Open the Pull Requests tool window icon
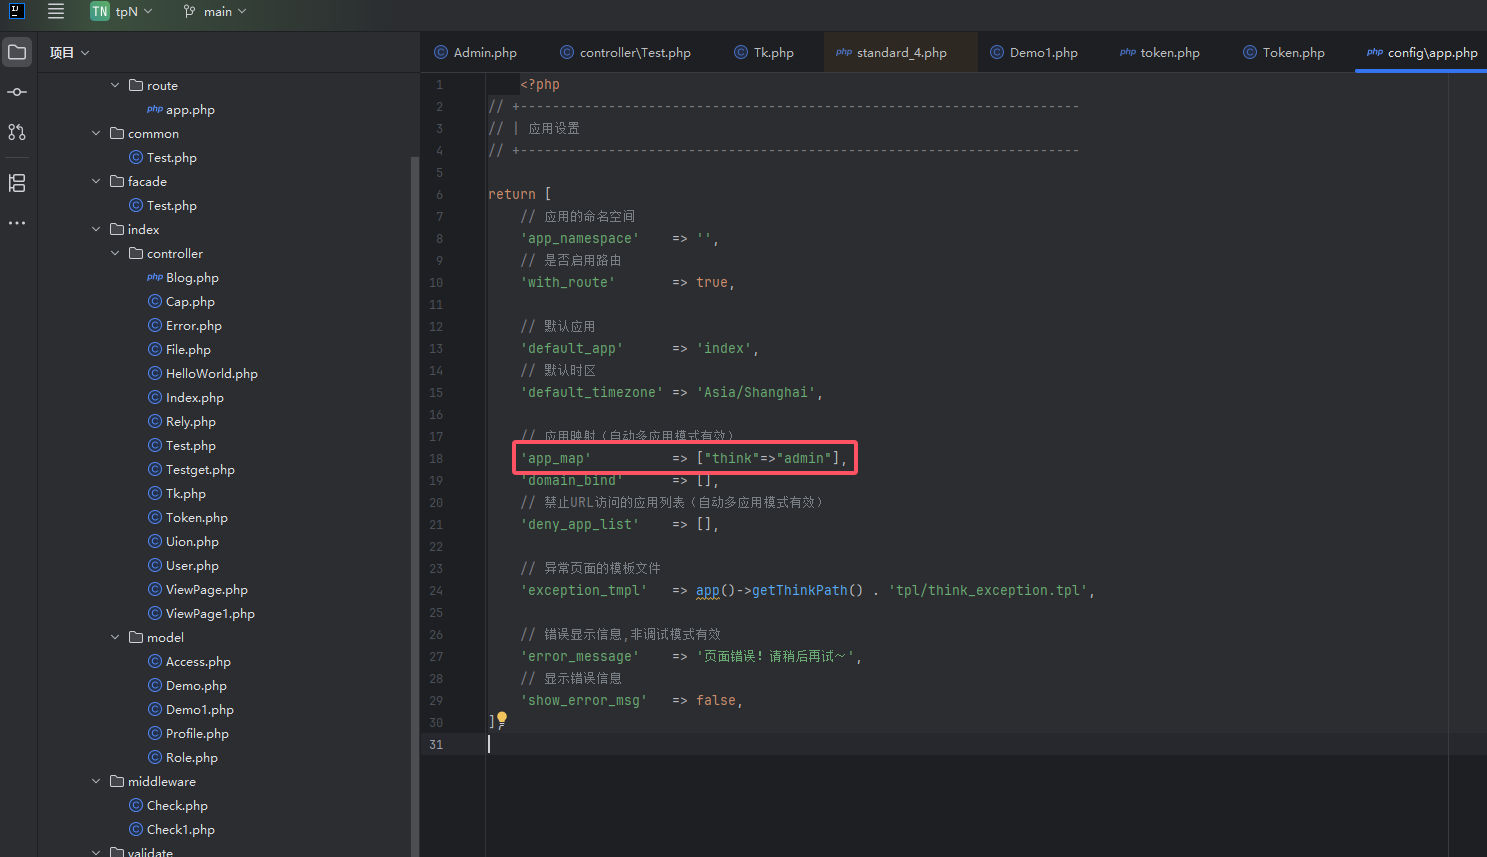The width and height of the screenshot is (1487, 857). pos(17,132)
